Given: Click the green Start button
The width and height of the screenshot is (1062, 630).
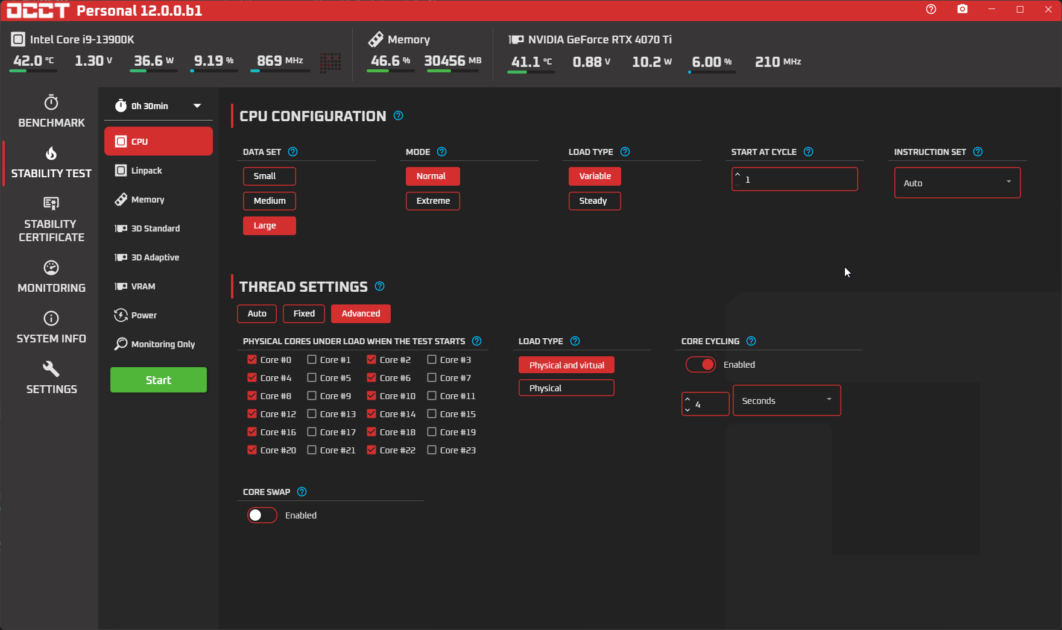Looking at the screenshot, I should (x=158, y=380).
